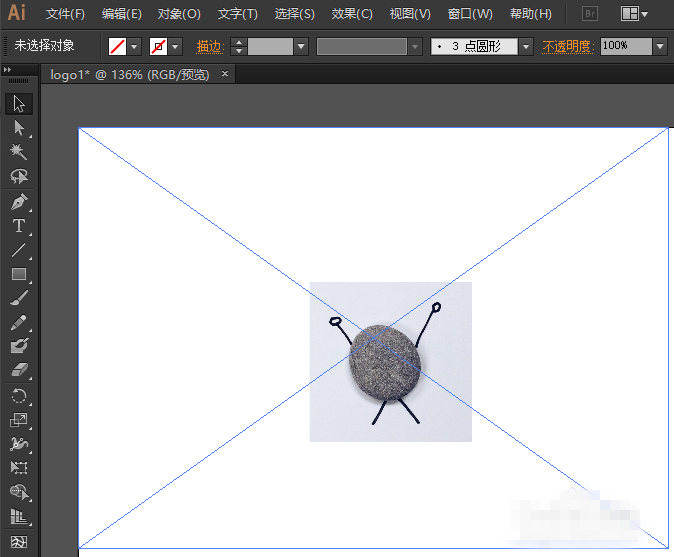Select the Direct Selection tool
The image size is (674, 557).
click(x=19, y=128)
